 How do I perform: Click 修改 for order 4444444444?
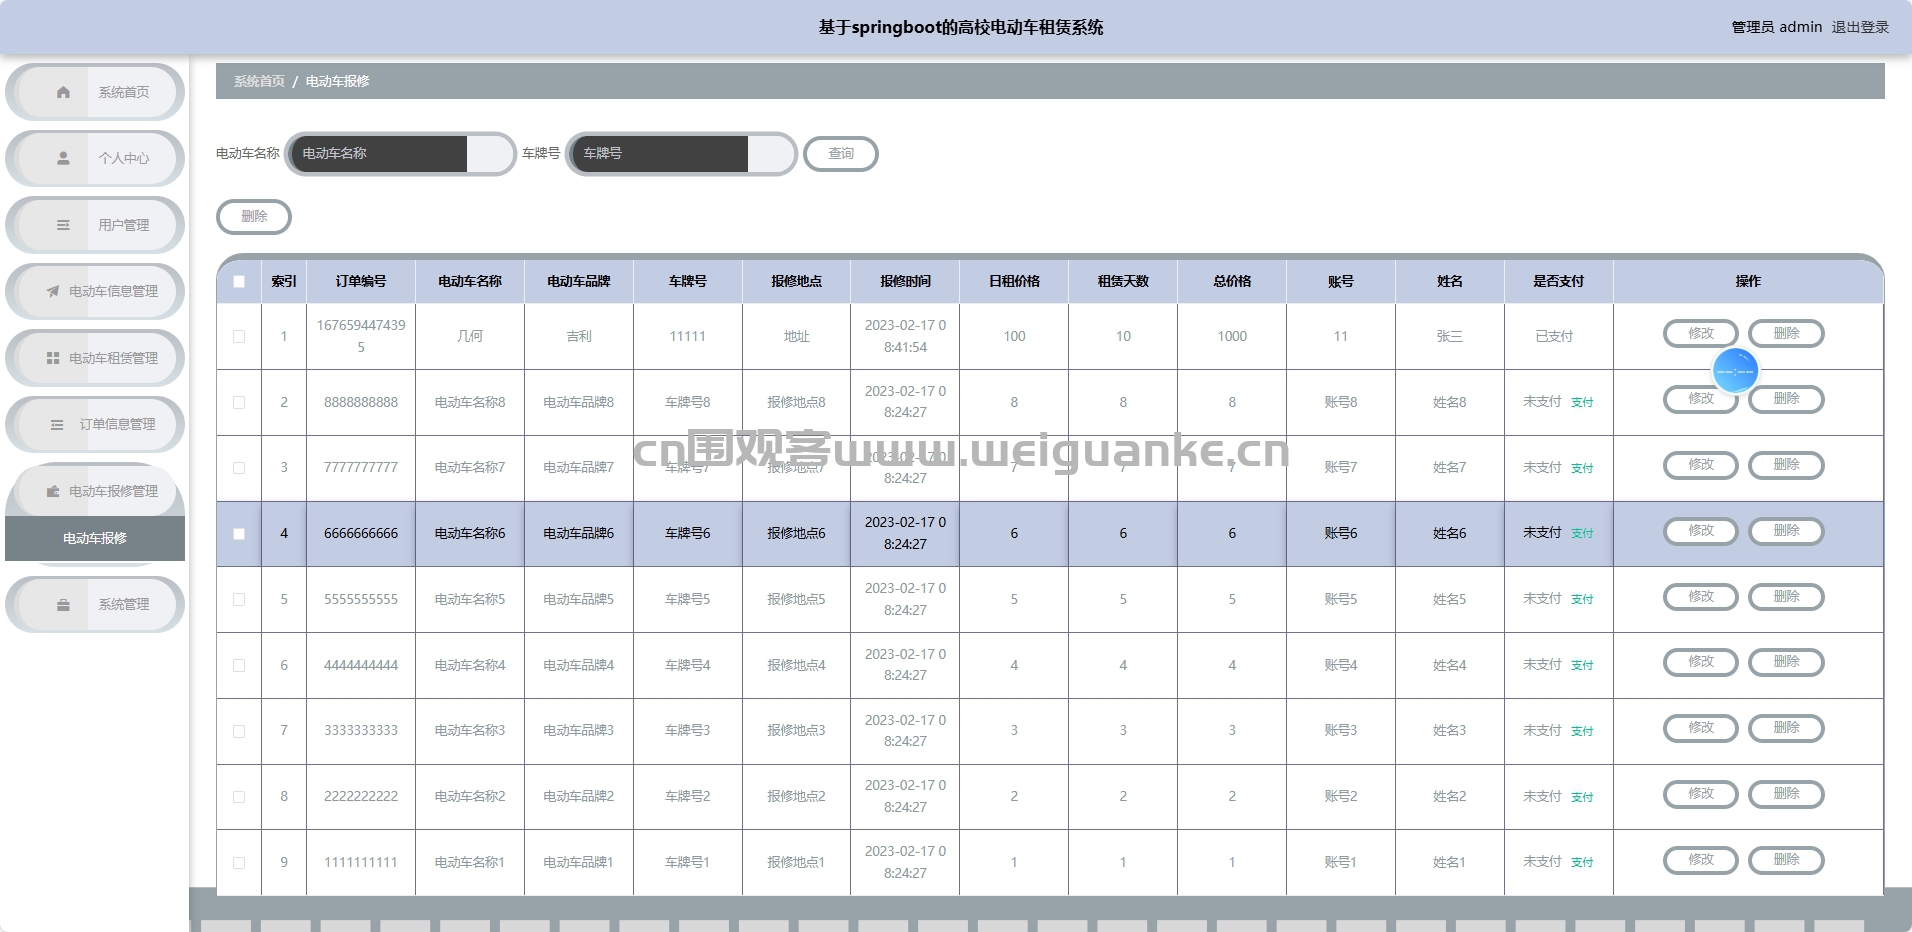tap(1701, 662)
